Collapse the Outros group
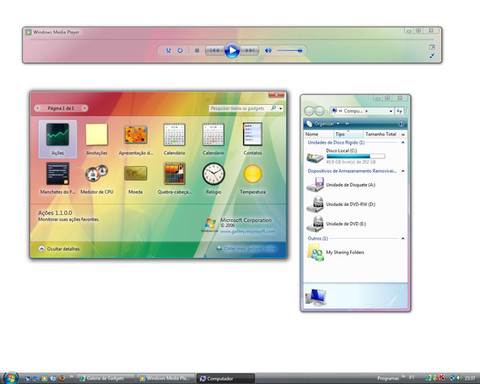The image size is (480, 384). (403, 238)
